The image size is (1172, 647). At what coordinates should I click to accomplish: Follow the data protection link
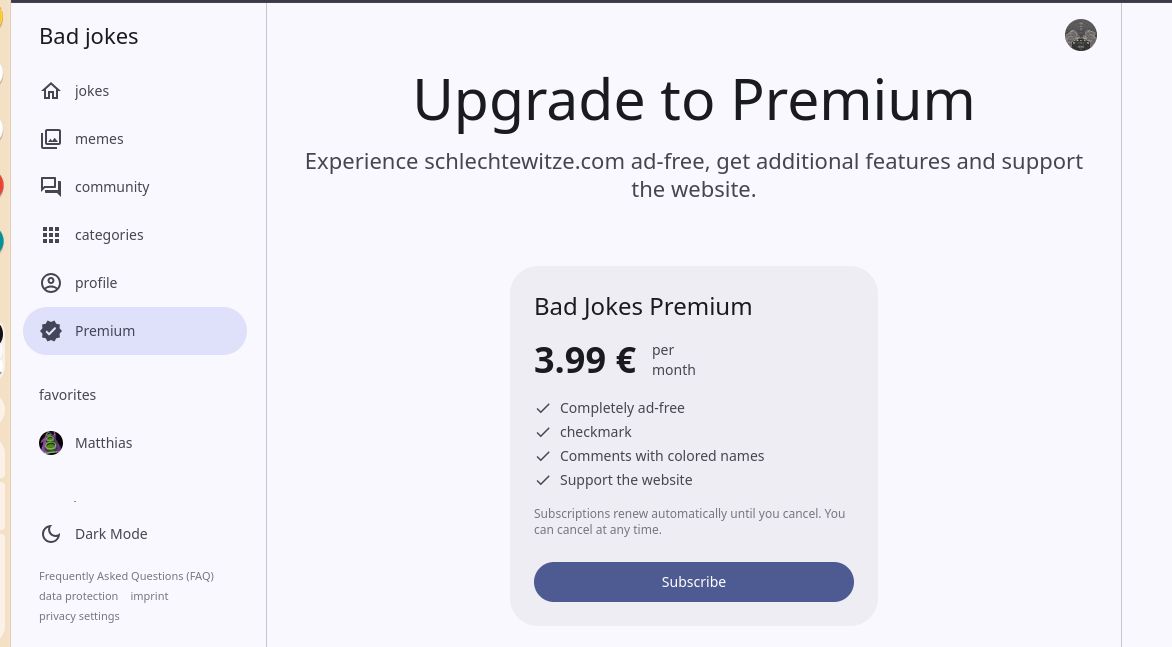point(78,596)
